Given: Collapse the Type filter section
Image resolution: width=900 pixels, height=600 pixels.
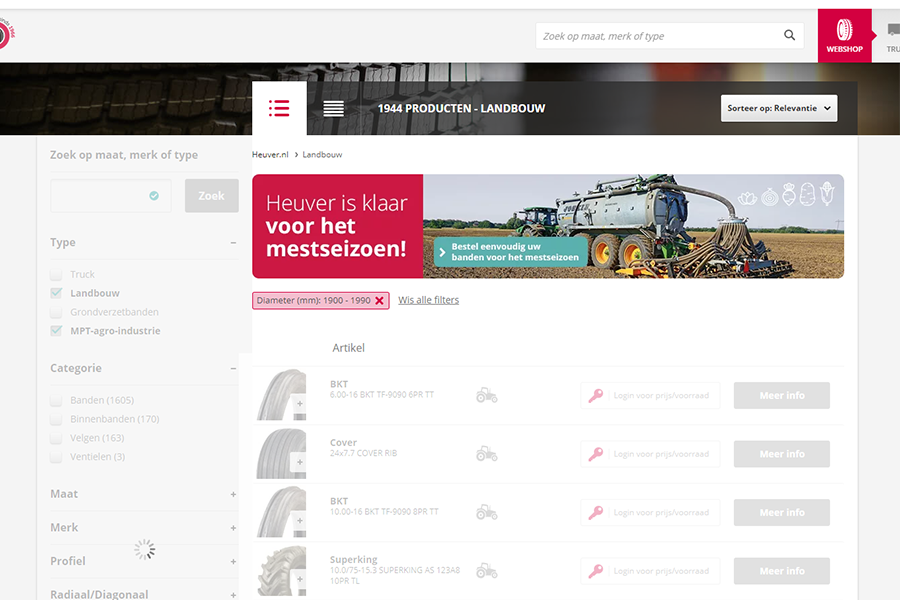Looking at the screenshot, I should 233,243.
